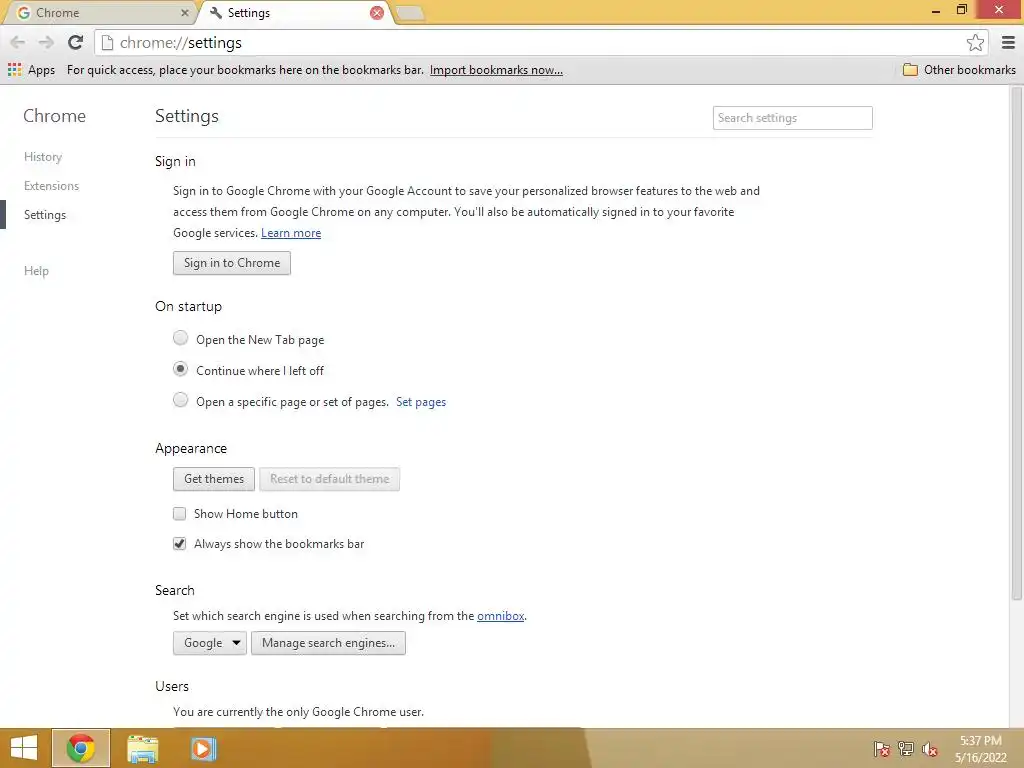This screenshot has height=768, width=1024.
Task: Open File Explorer from the taskbar
Action: tap(142, 749)
